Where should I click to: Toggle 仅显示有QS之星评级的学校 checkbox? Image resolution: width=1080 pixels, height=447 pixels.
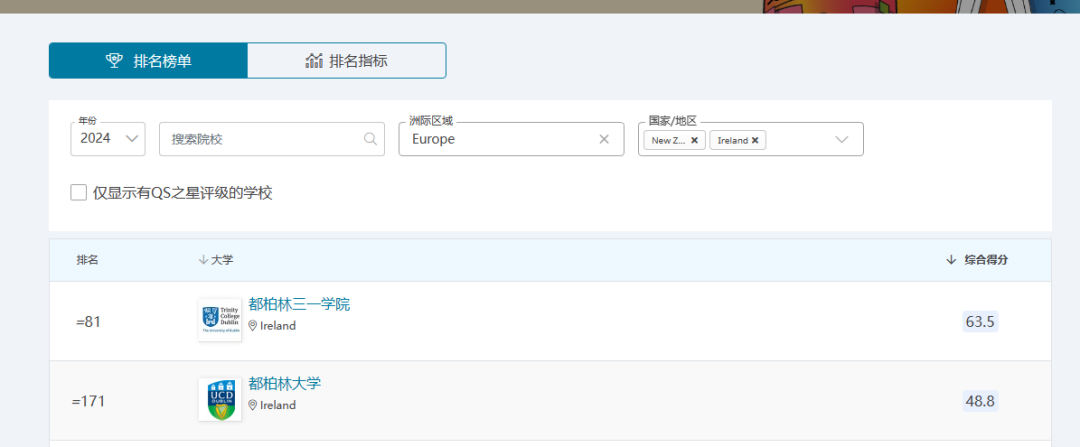click(x=79, y=192)
